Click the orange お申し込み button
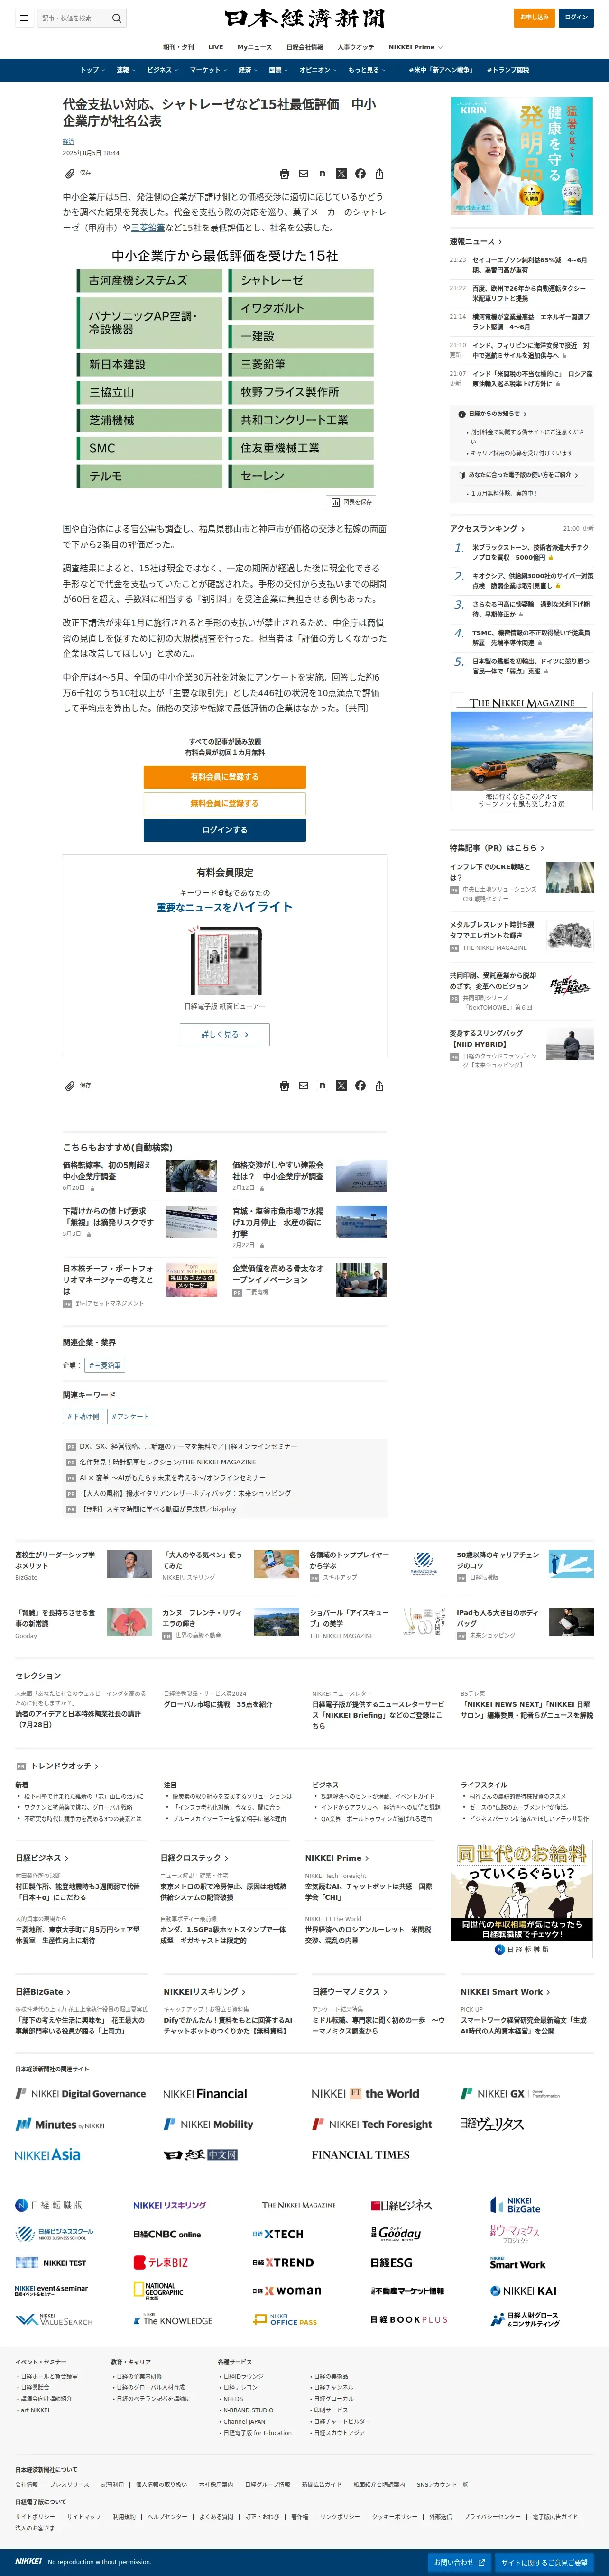The height and width of the screenshot is (2576, 609). (x=534, y=17)
